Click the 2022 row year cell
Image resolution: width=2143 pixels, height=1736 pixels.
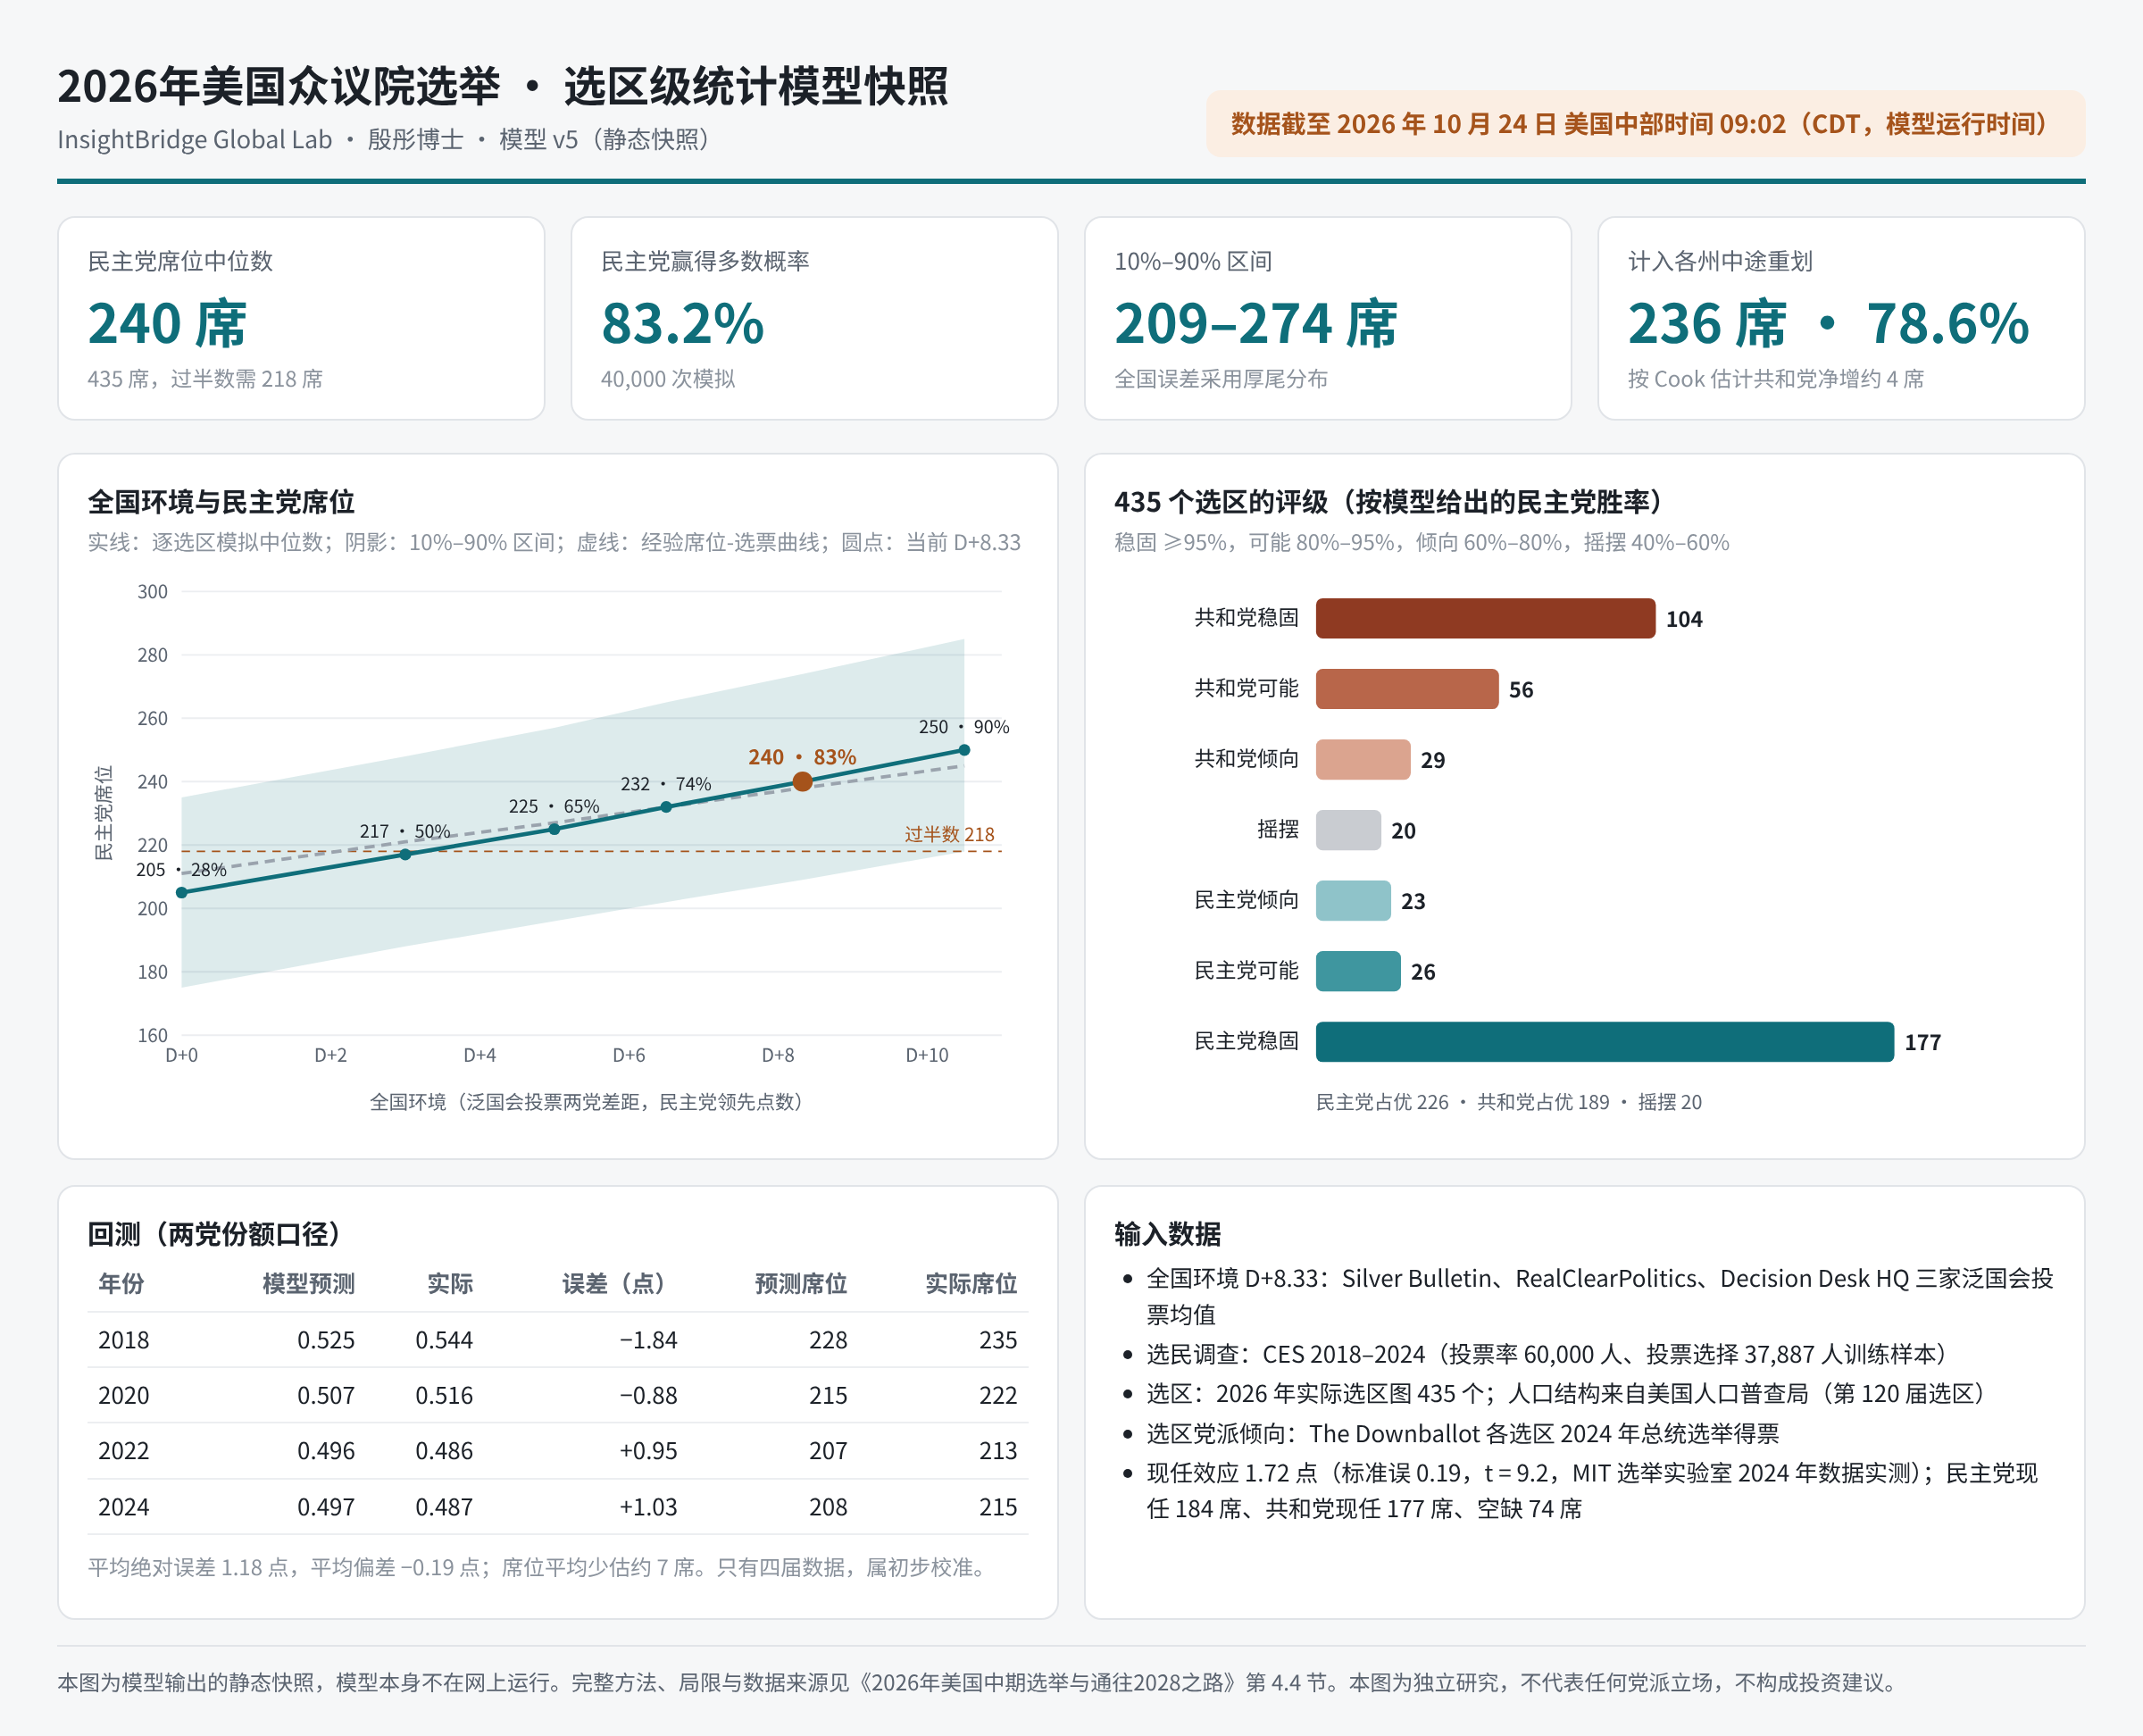pos(124,1451)
